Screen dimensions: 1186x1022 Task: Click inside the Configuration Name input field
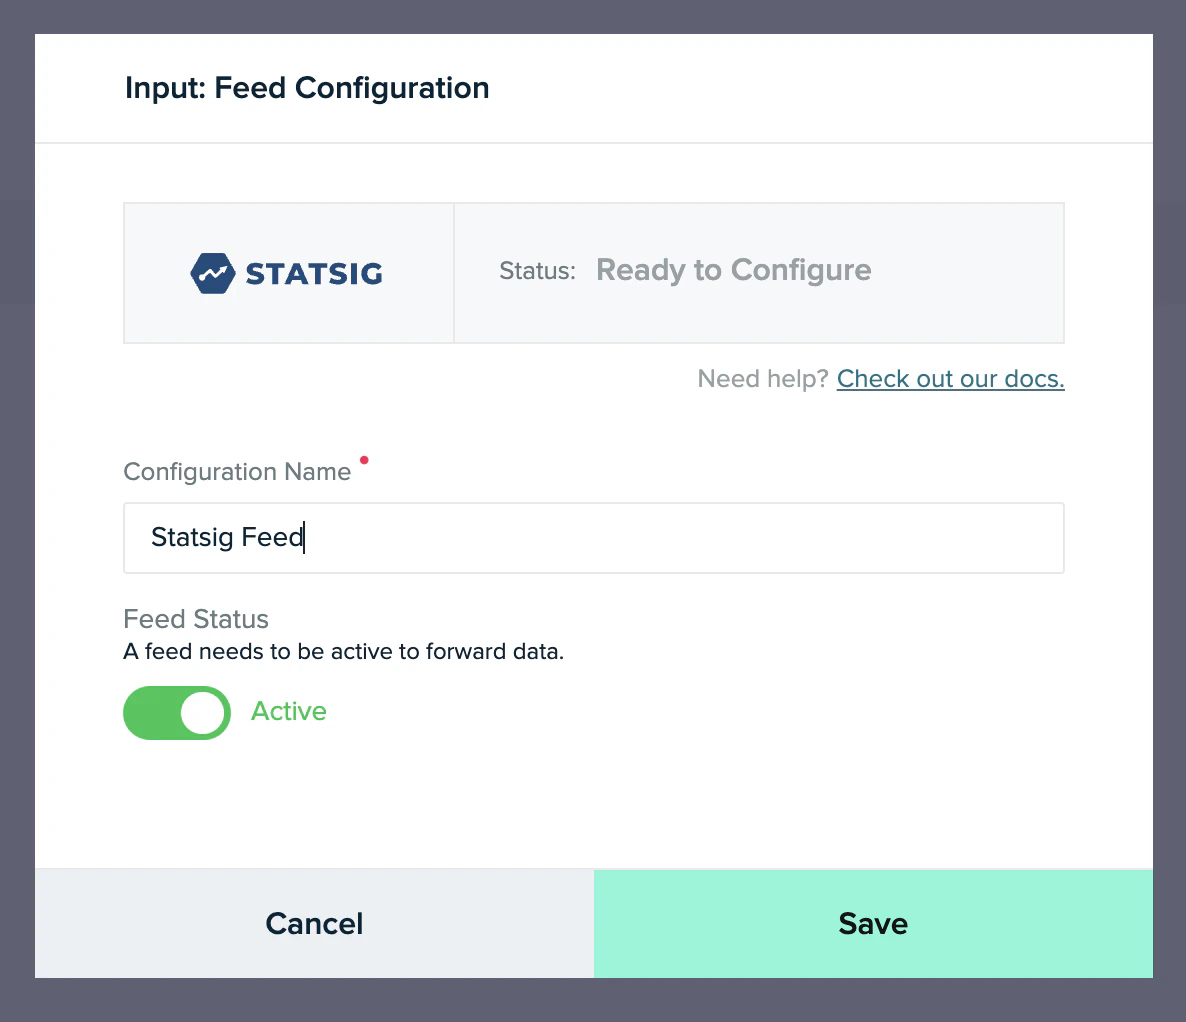point(593,538)
